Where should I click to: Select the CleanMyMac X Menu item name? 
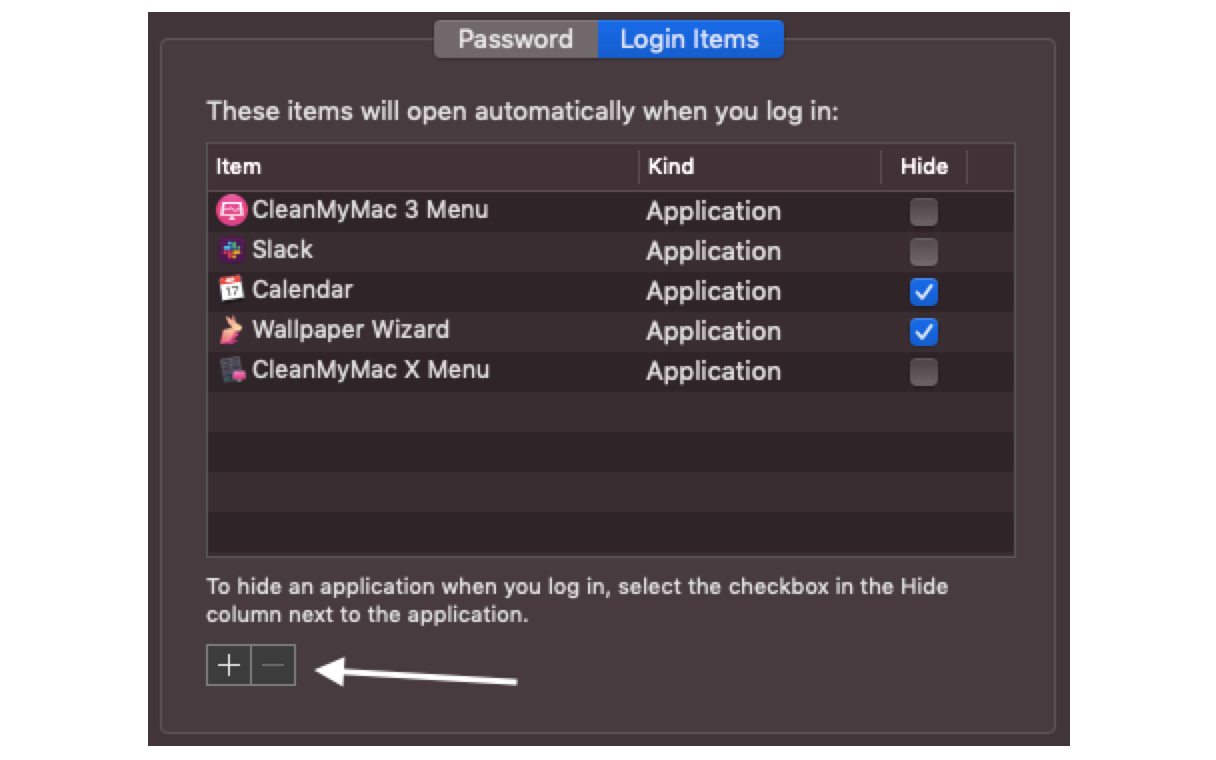tap(371, 370)
